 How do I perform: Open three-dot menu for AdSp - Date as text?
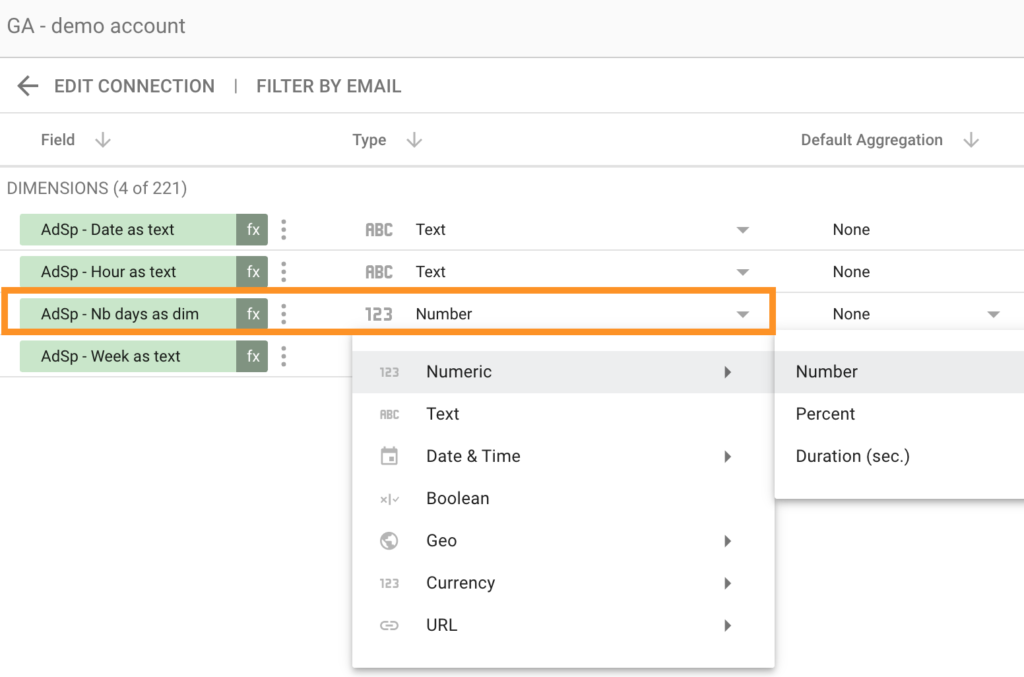(x=283, y=230)
